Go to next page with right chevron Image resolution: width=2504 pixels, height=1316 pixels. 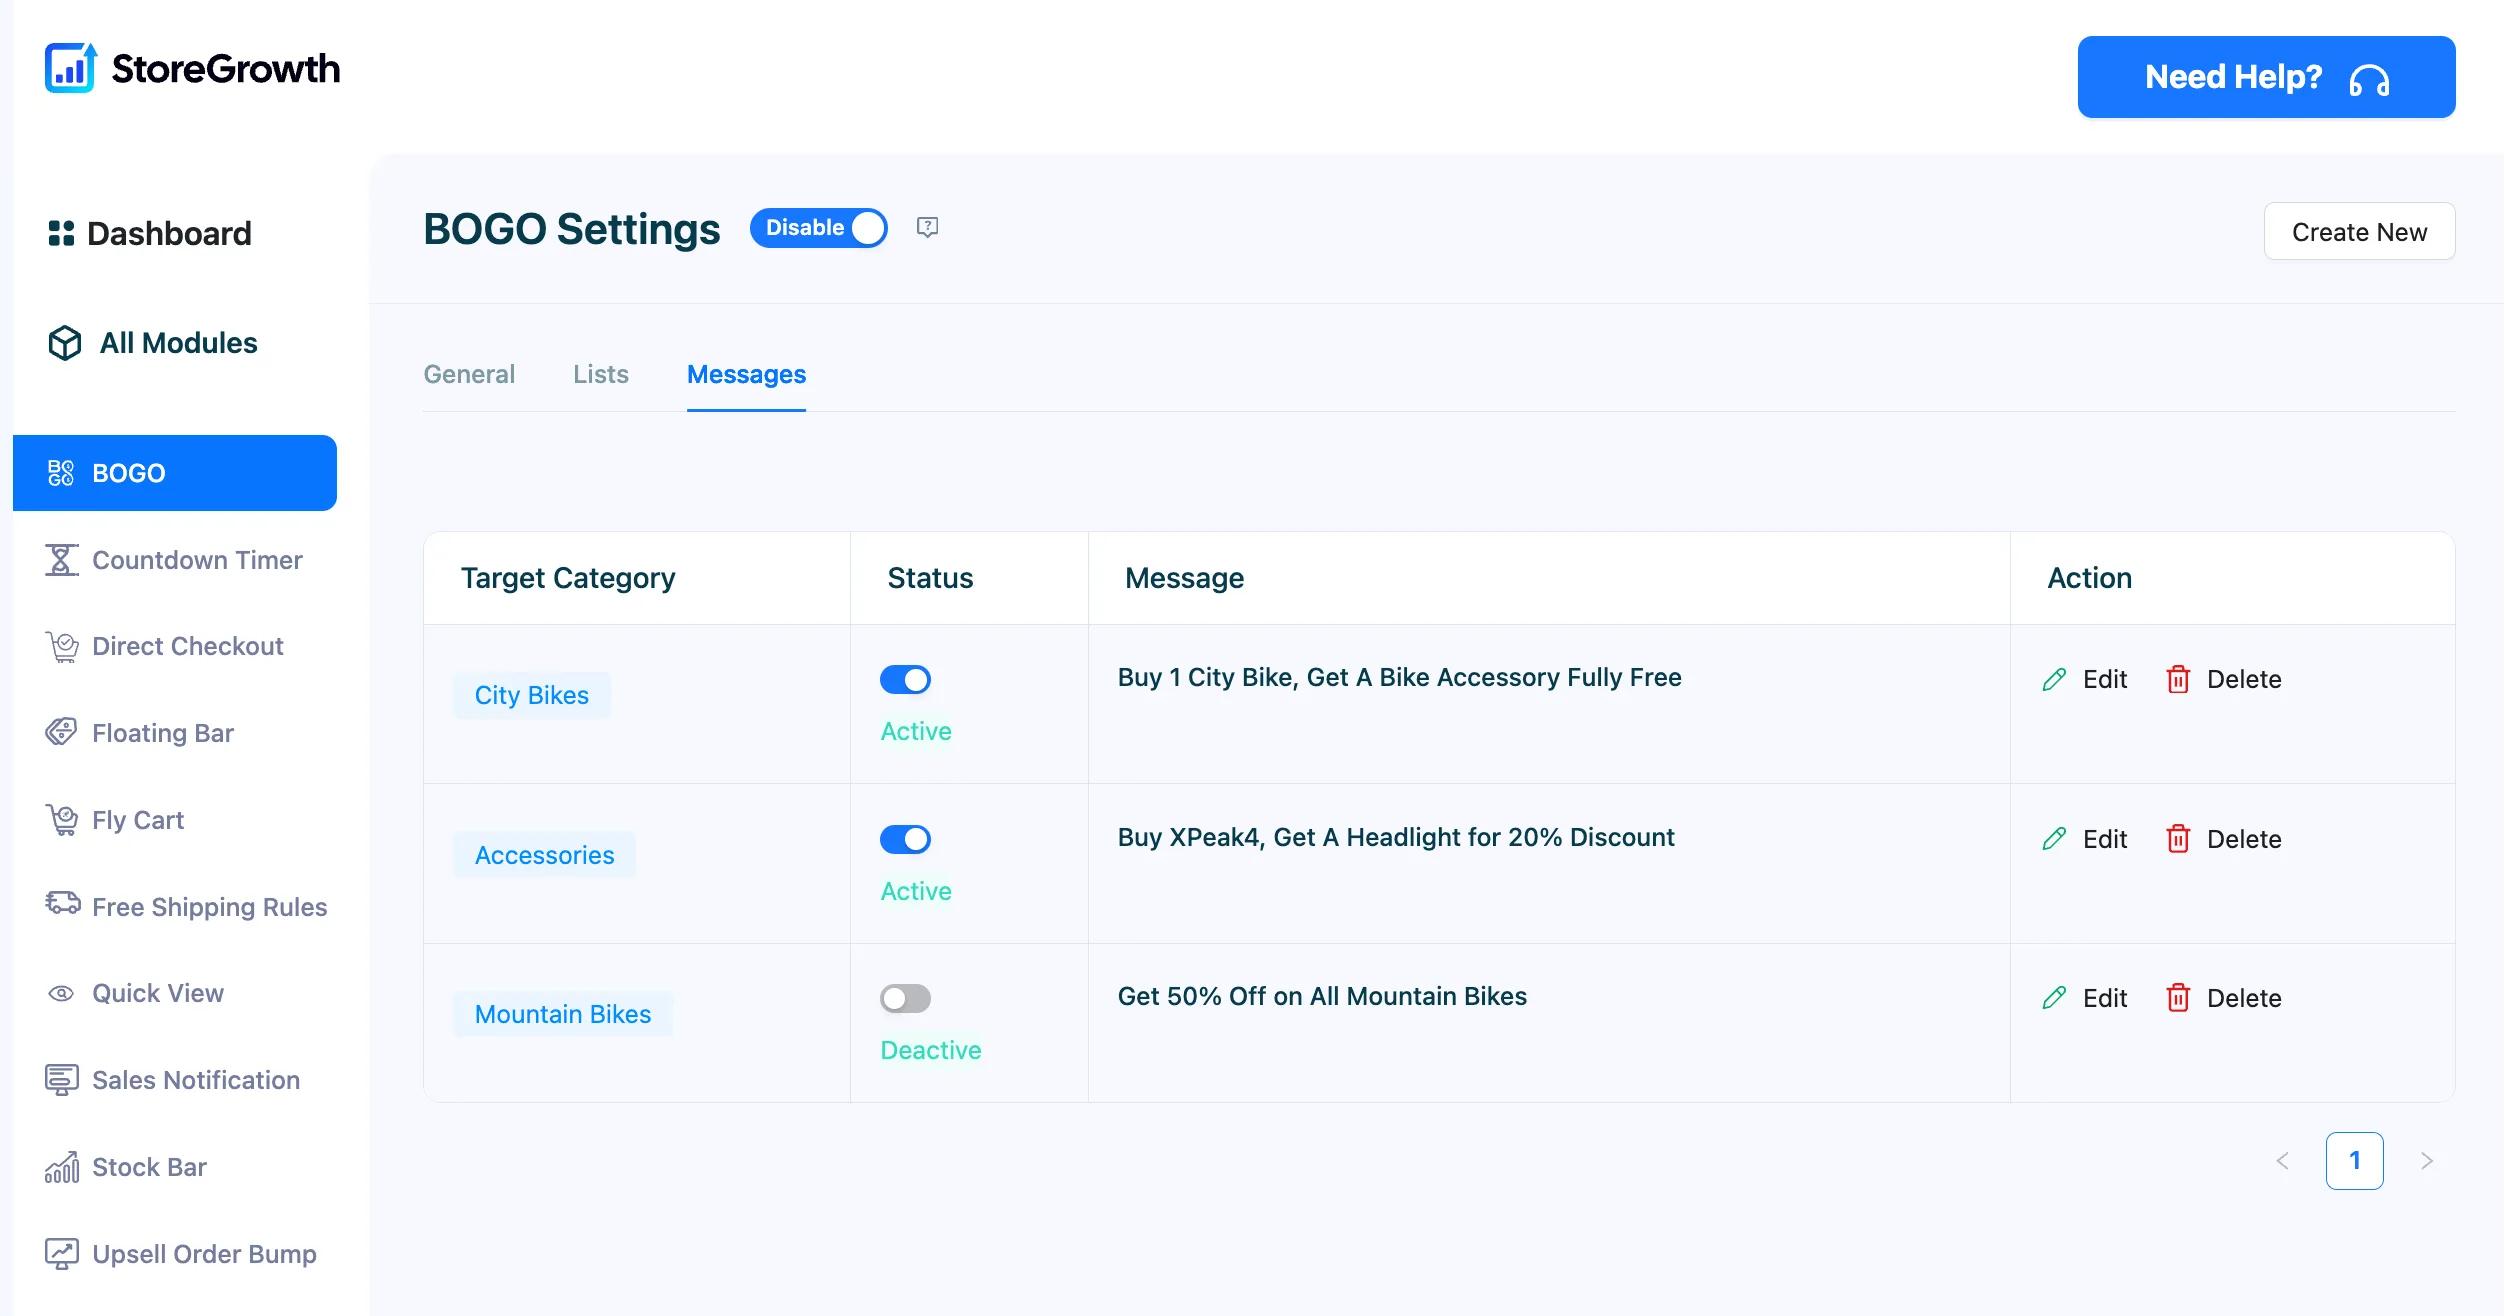tap(2427, 1161)
